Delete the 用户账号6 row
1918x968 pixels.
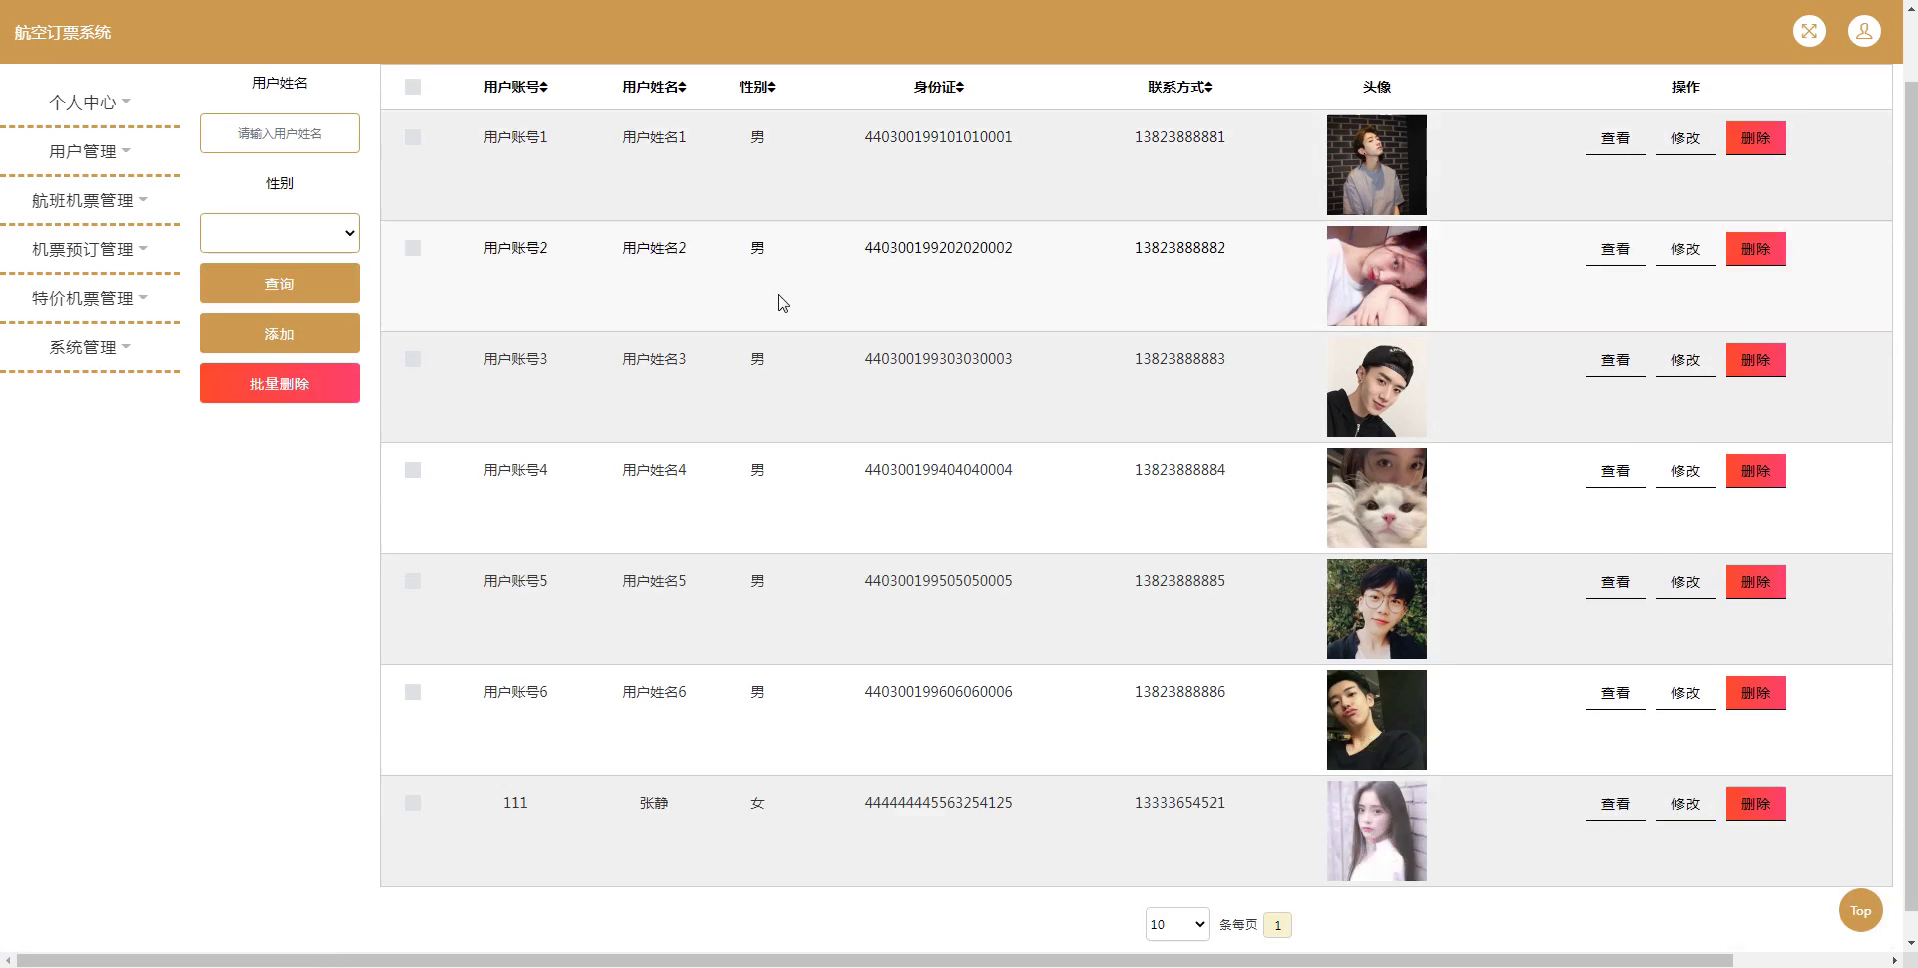pyautogui.click(x=1756, y=693)
